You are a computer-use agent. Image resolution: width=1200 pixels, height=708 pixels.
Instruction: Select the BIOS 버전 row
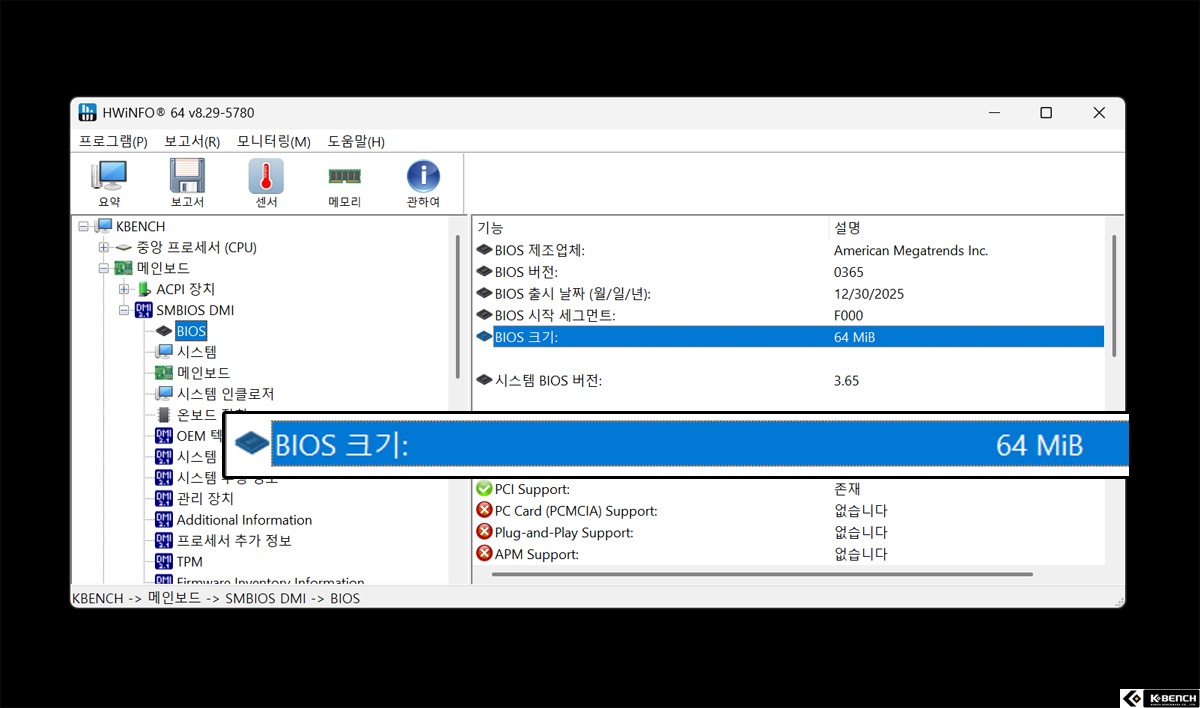tap(526, 272)
